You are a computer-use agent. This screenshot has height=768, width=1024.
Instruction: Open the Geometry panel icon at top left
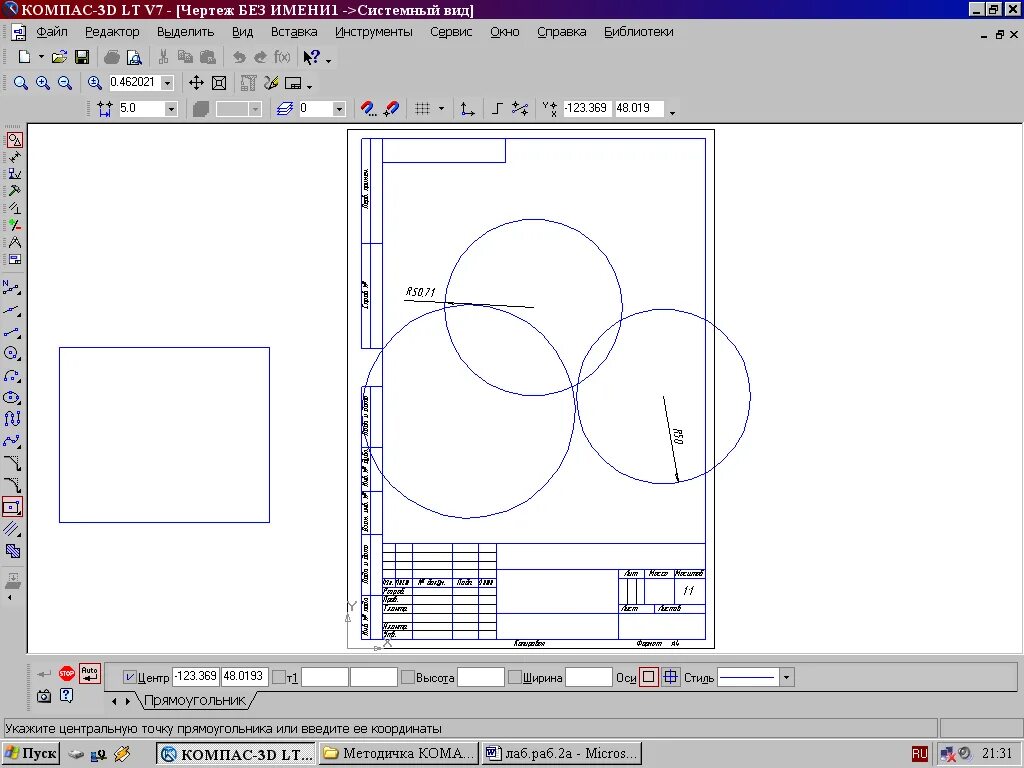tap(14, 140)
